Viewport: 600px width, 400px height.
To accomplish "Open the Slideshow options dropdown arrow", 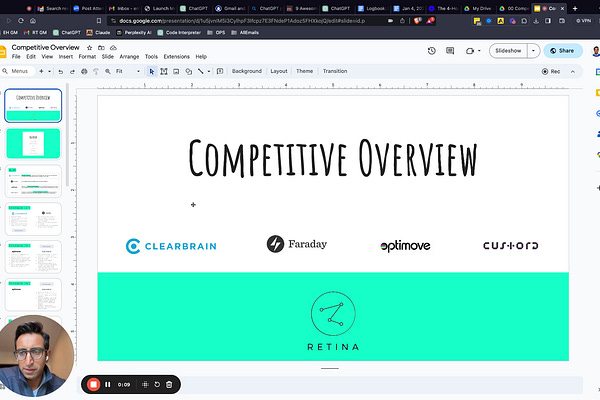I will 533,51.
